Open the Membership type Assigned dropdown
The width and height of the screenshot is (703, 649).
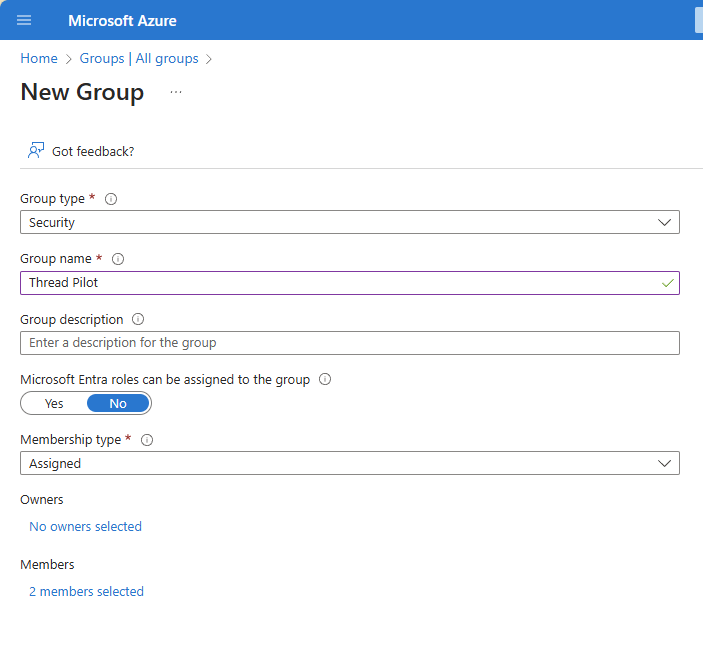click(350, 463)
